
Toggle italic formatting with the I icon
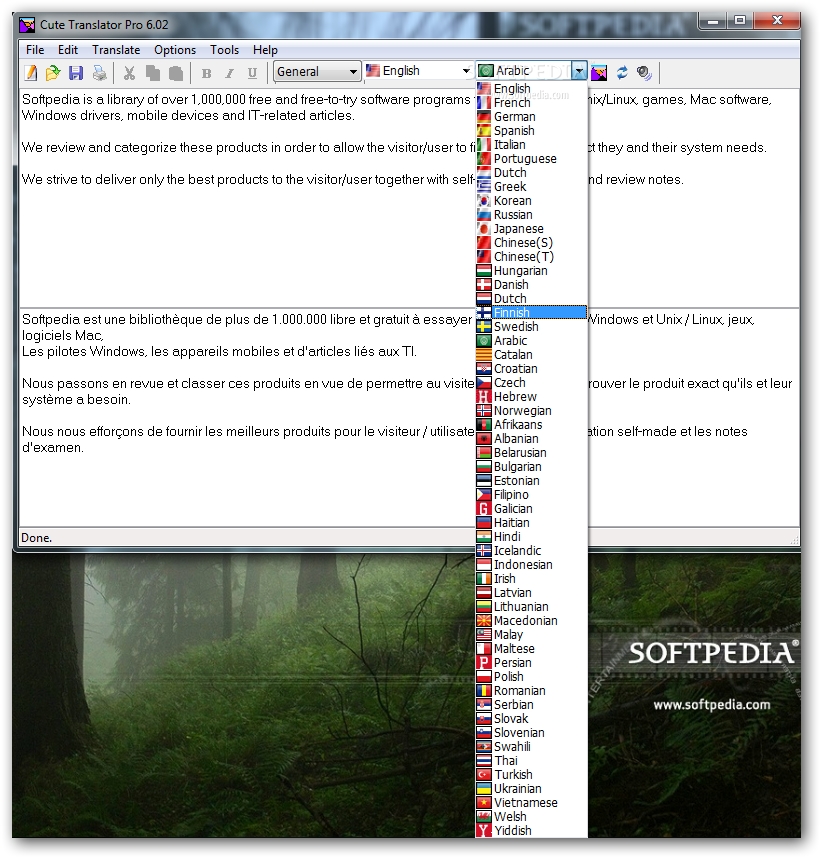pos(229,73)
